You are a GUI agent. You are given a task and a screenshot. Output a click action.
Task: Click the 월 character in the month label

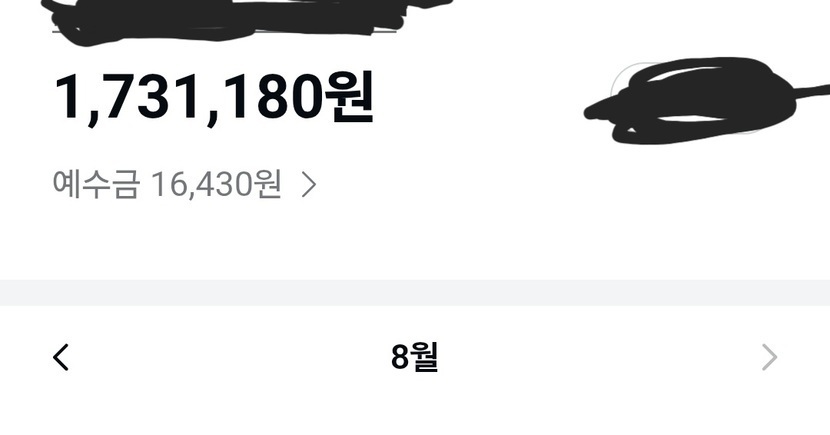tap(425, 357)
